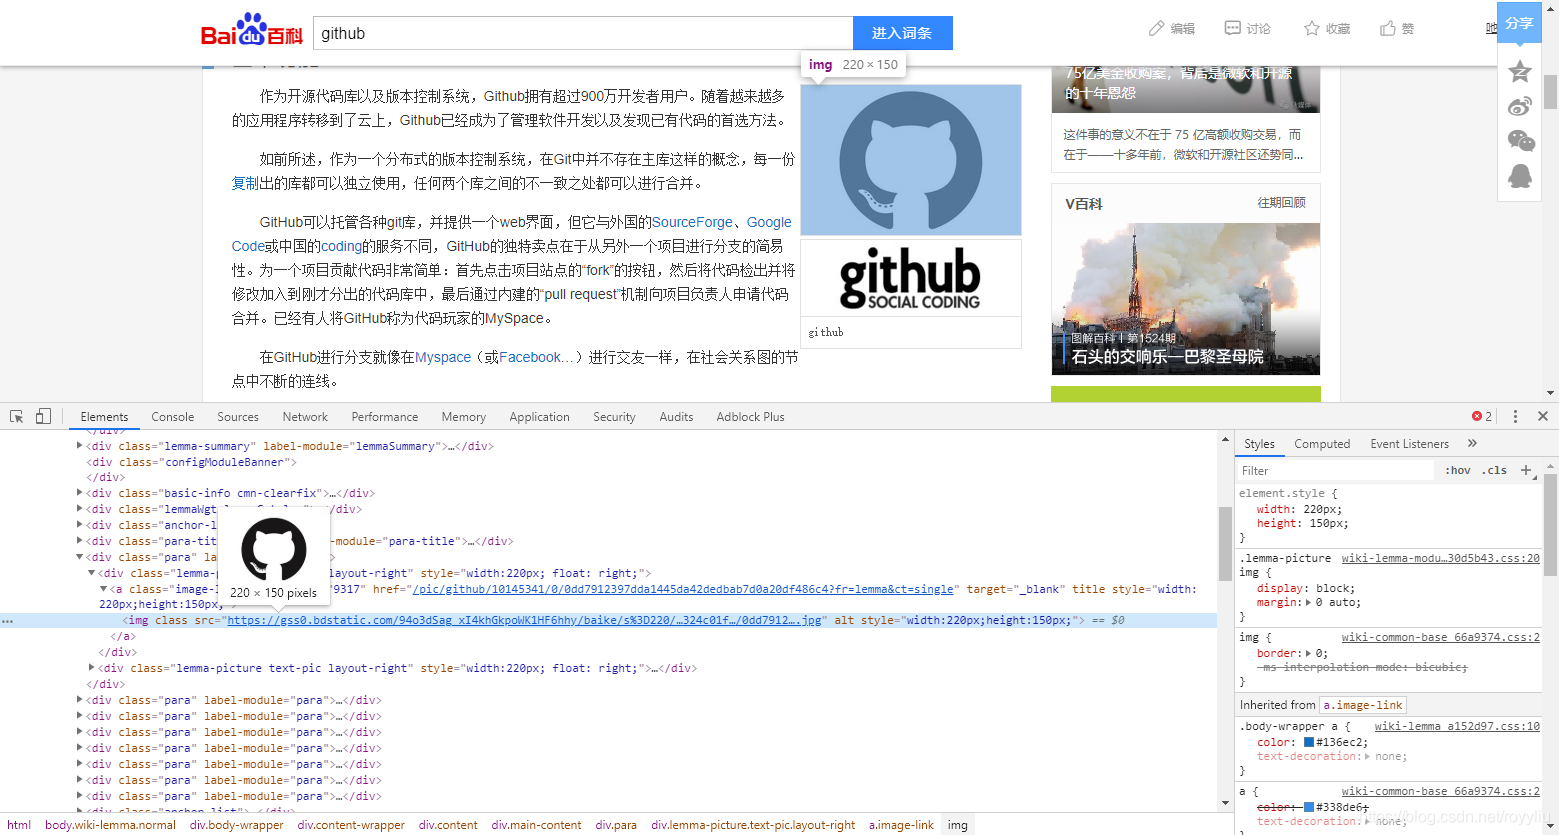This screenshot has height=835, width=1559.
Task: Click the star 收藏 favorite icon
Action: click(x=1312, y=29)
